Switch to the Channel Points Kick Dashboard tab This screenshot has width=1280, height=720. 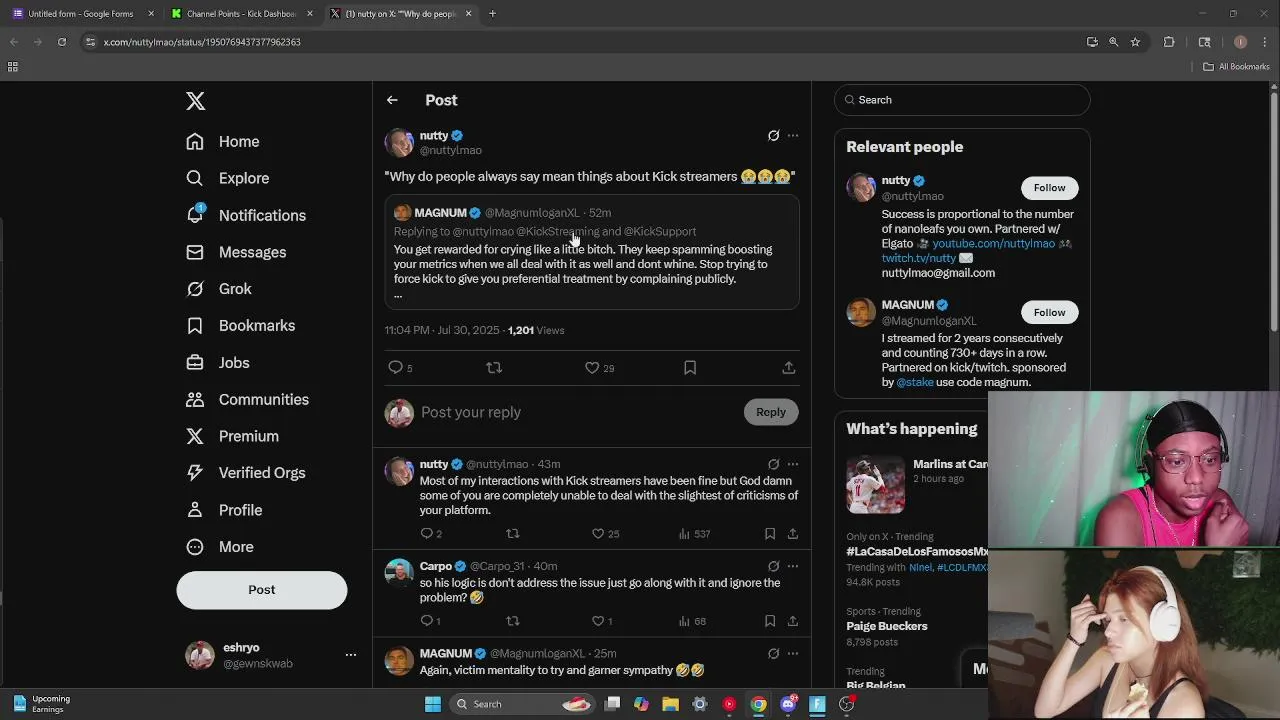click(x=240, y=14)
